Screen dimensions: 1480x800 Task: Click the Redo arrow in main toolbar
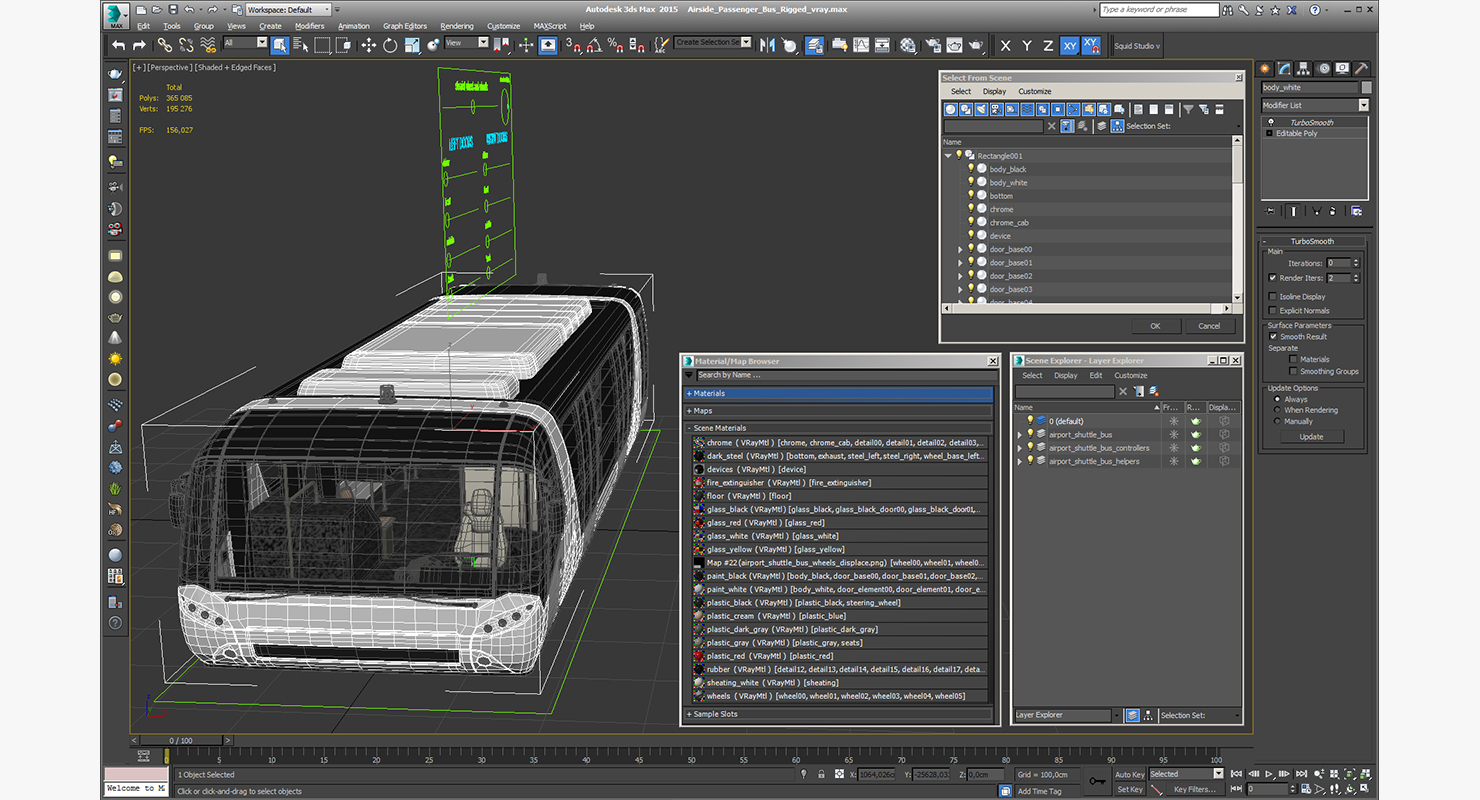click(139, 45)
